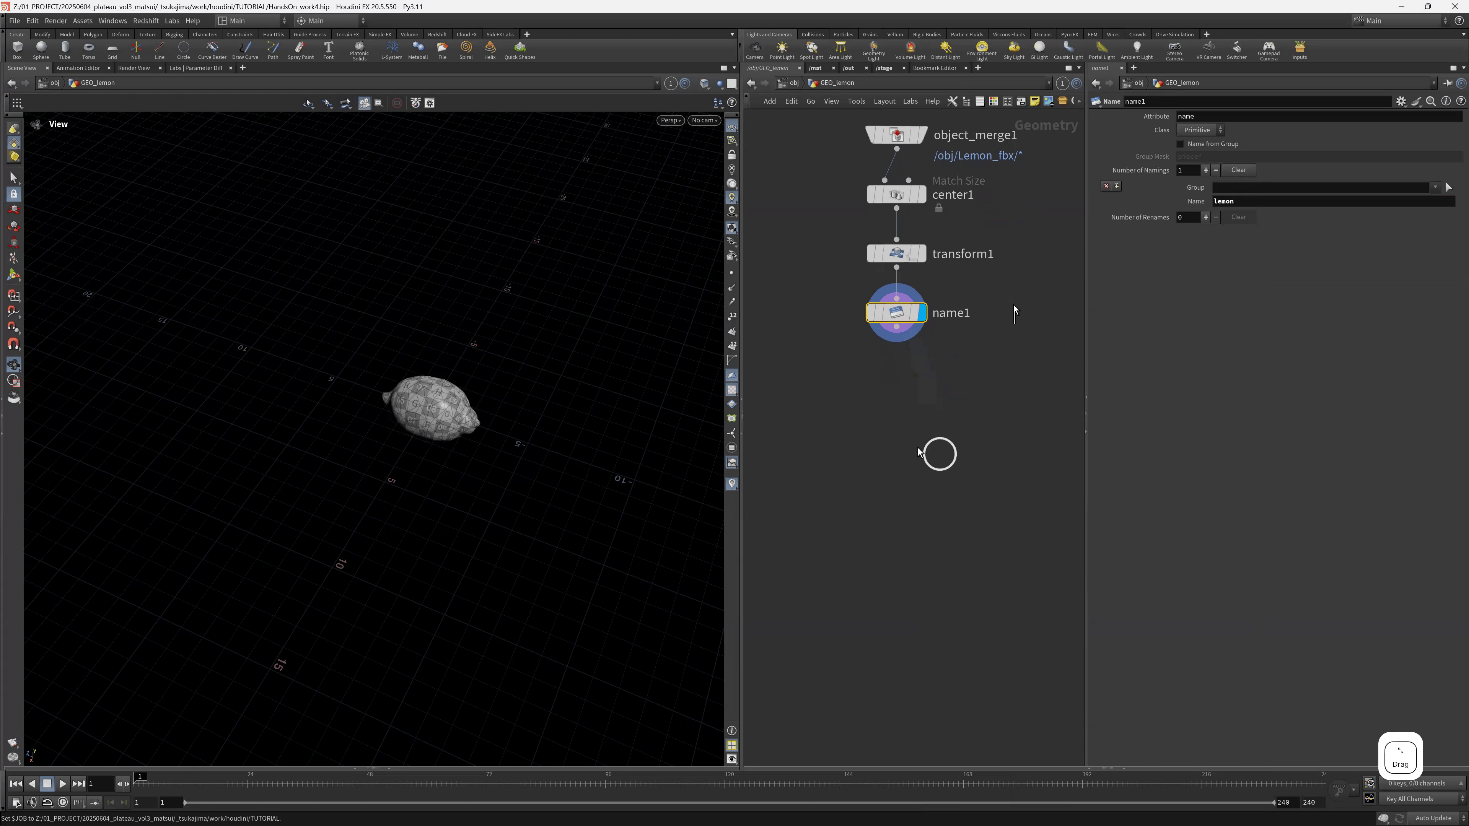Screen dimensions: 1469x826
Task: Toggle the pin on the parameter pane
Action: [1447, 83]
